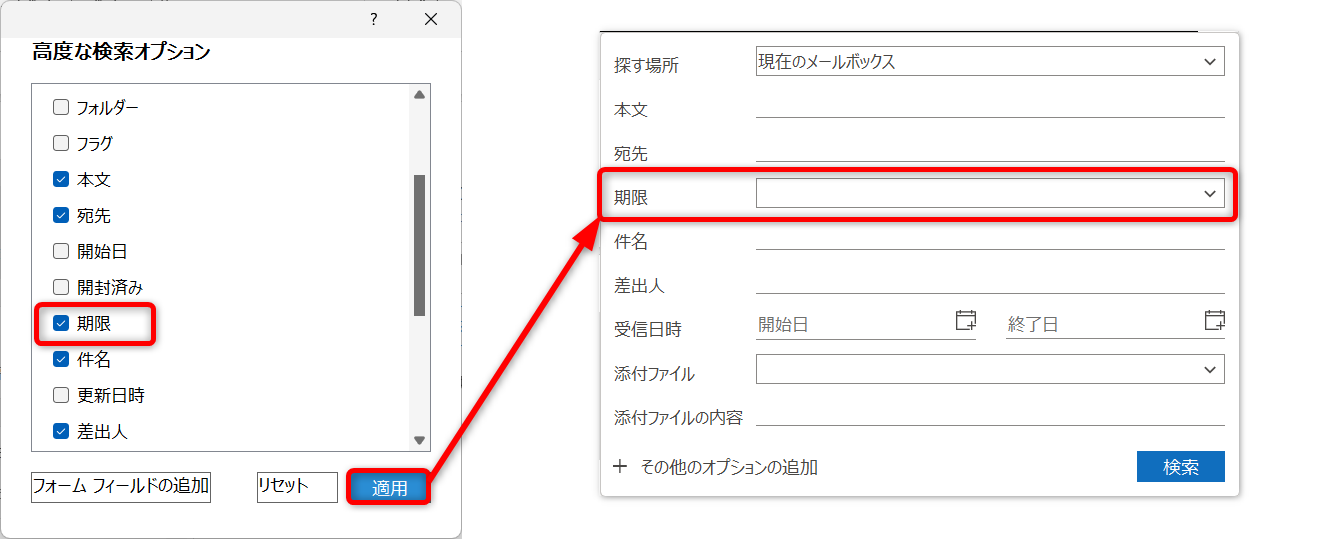This screenshot has height=541, width=1344.
Task: Click the plus icon to add other options
Action: click(x=620, y=466)
